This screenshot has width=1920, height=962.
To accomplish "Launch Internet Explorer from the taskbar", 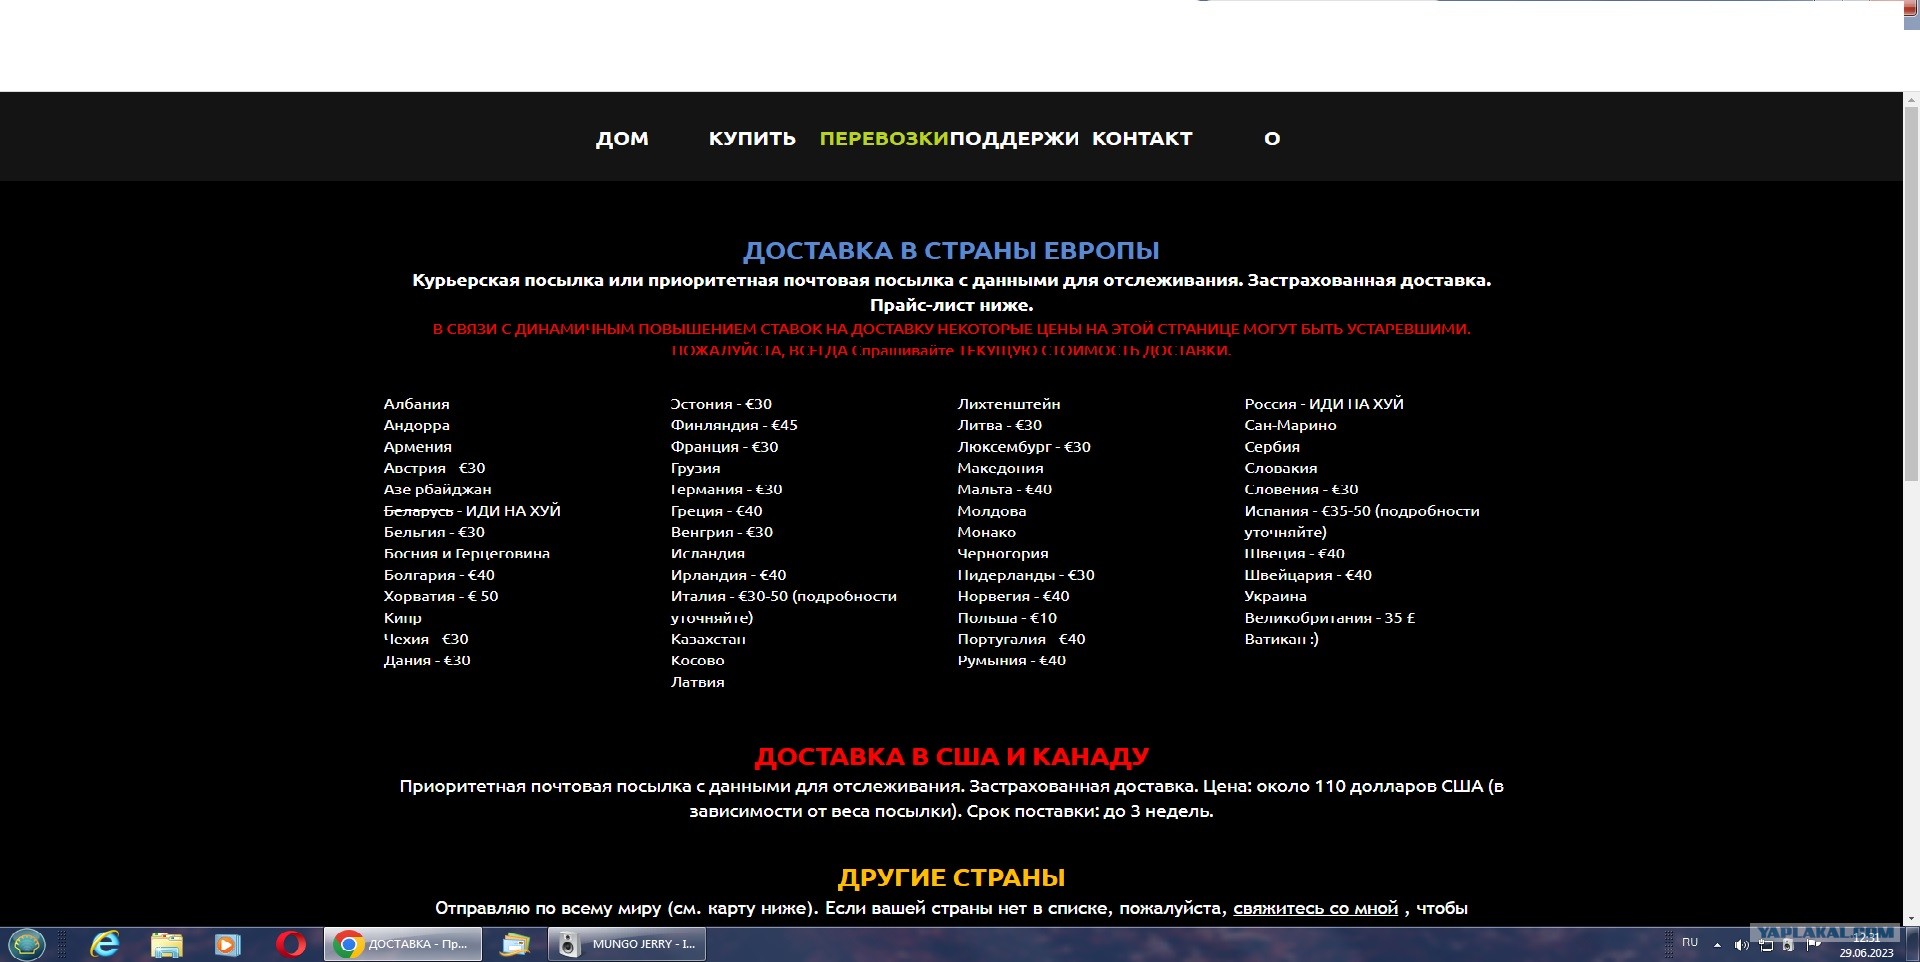I will tap(105, 944).
